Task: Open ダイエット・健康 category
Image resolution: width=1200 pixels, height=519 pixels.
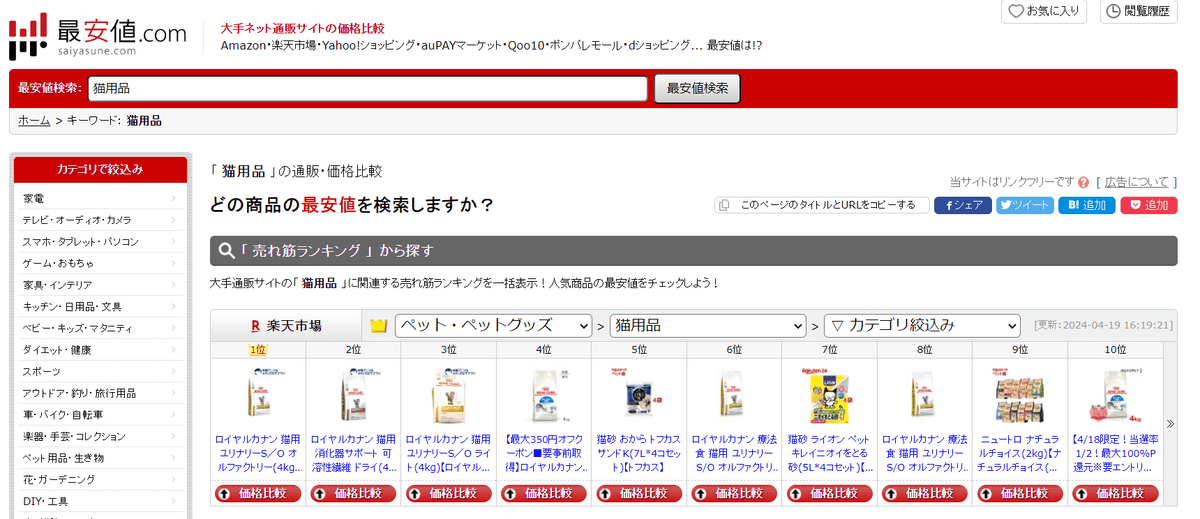Action: [x=101, y=350]
